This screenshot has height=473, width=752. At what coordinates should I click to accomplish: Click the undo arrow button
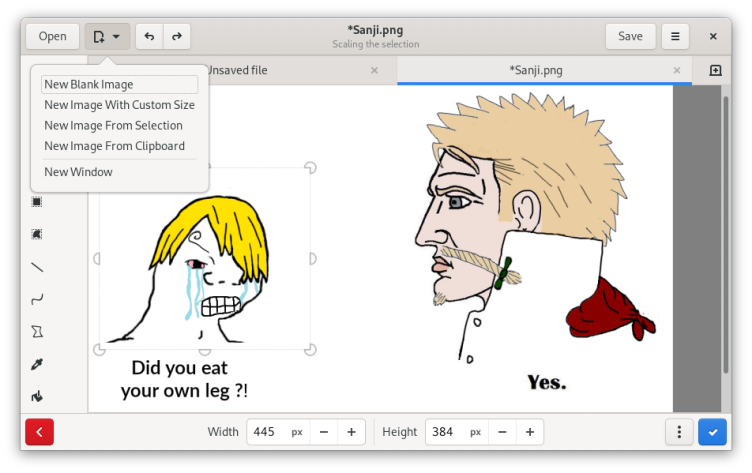point(149,36)
